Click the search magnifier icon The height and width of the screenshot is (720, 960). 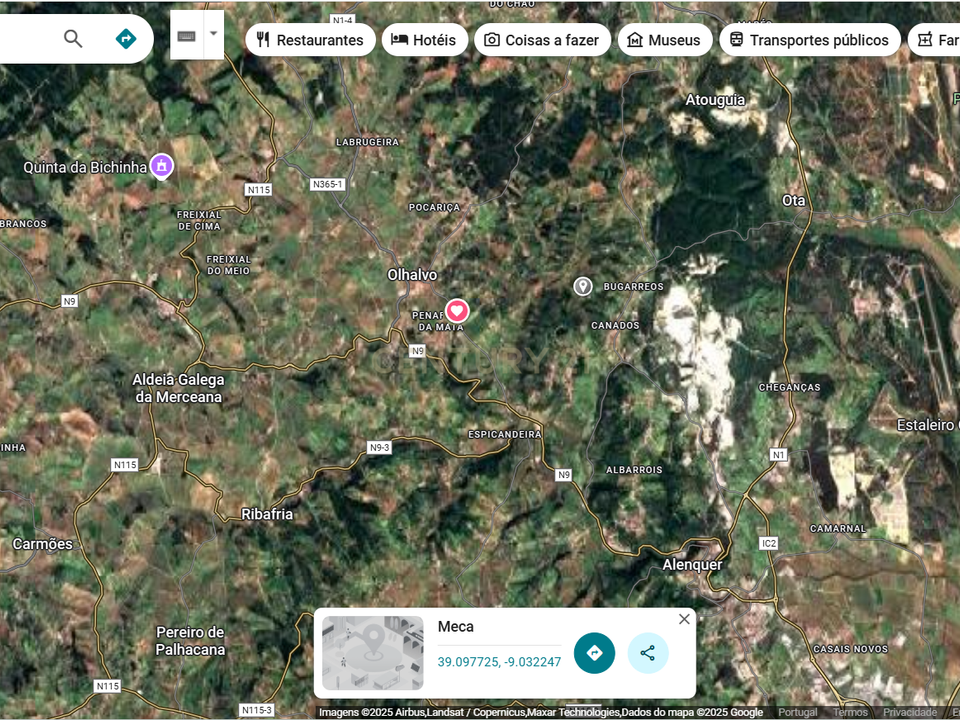73,39
